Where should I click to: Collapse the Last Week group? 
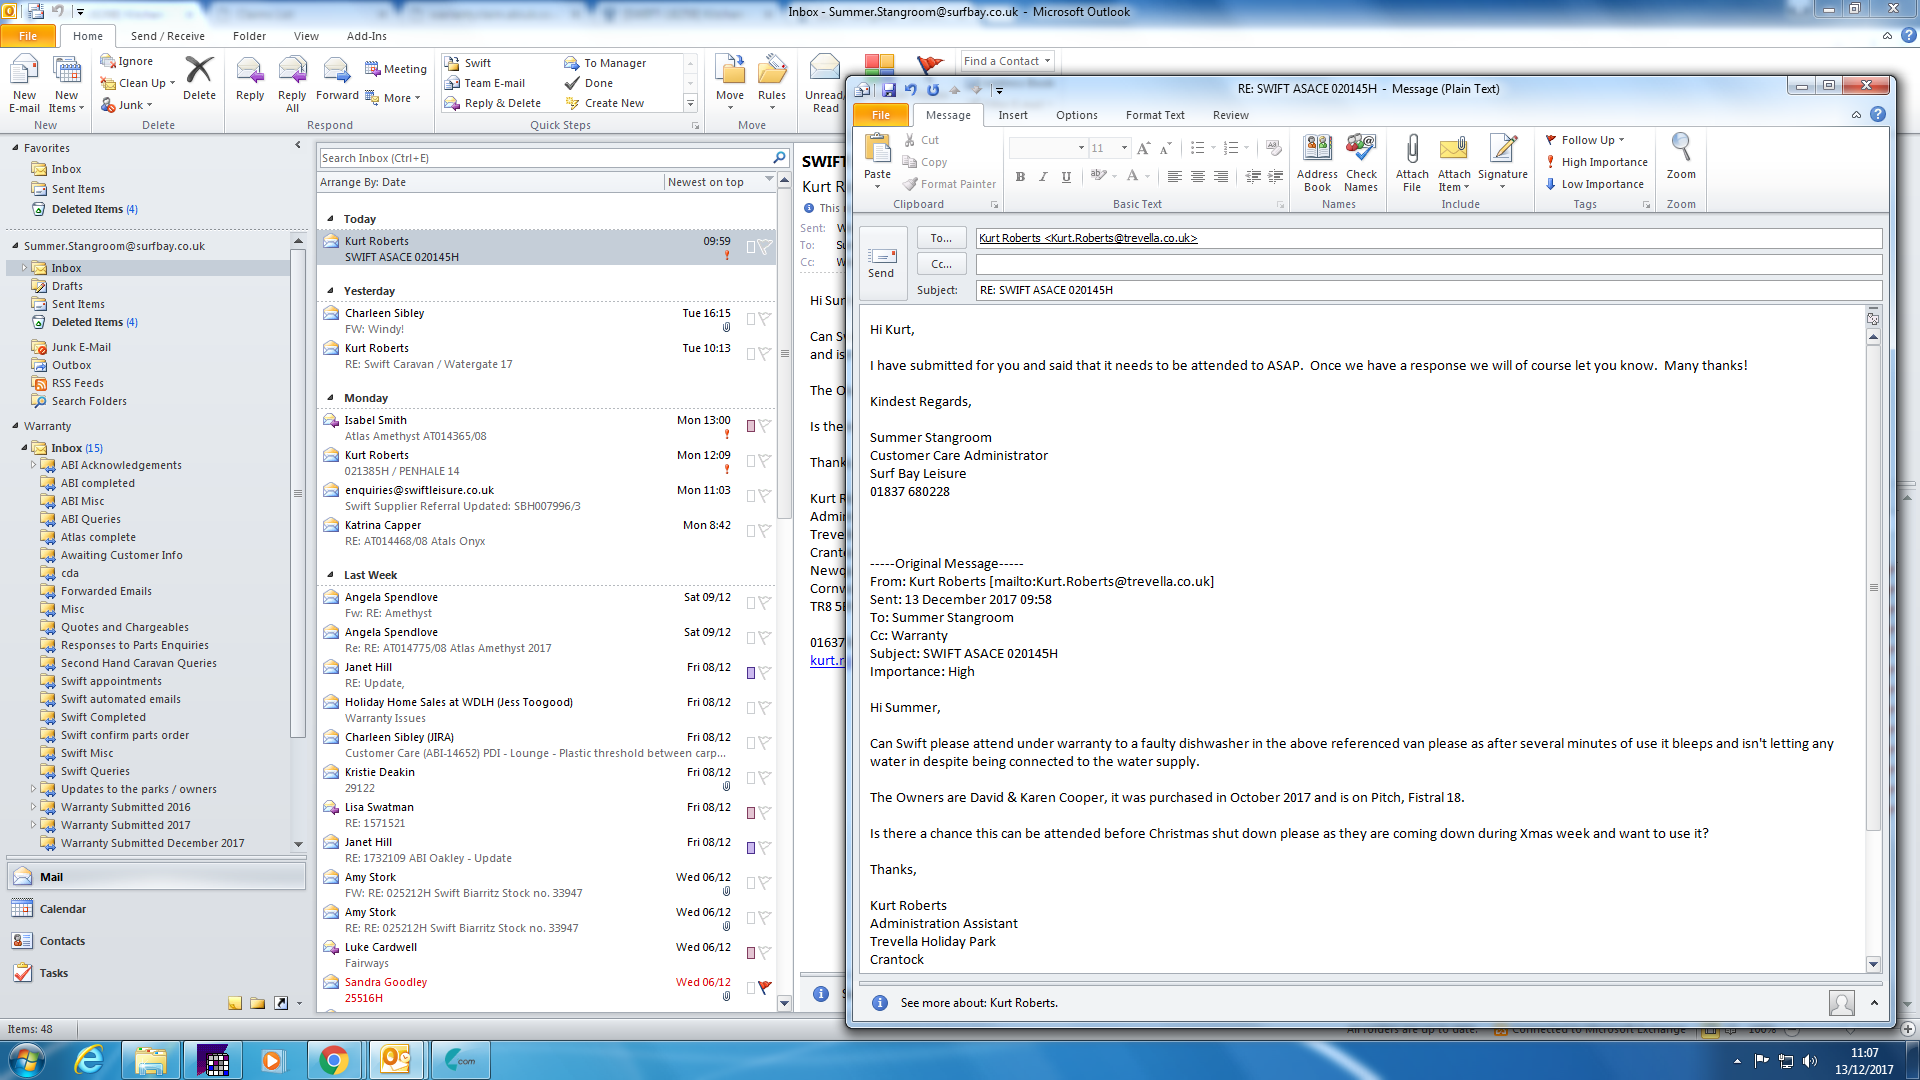[x=331, y=575]
